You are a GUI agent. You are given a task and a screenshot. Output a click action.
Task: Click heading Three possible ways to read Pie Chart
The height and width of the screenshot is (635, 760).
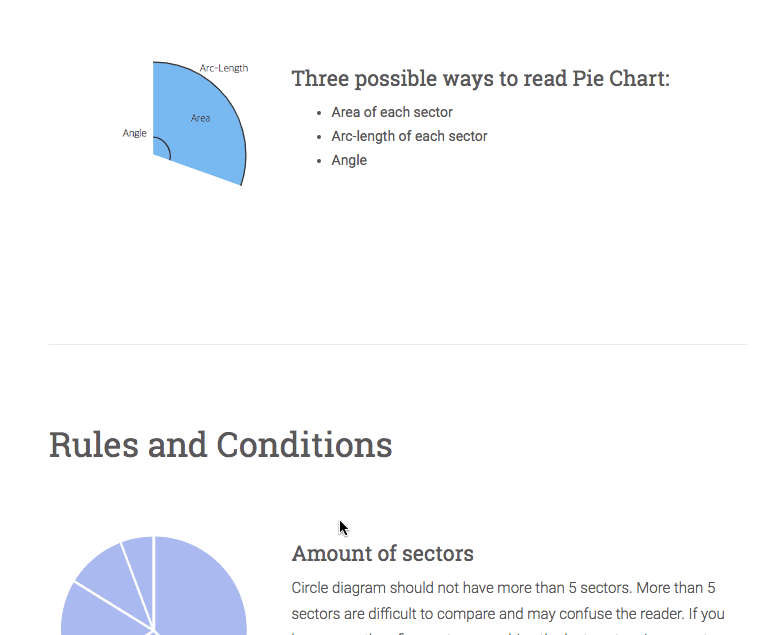point(480,79)
